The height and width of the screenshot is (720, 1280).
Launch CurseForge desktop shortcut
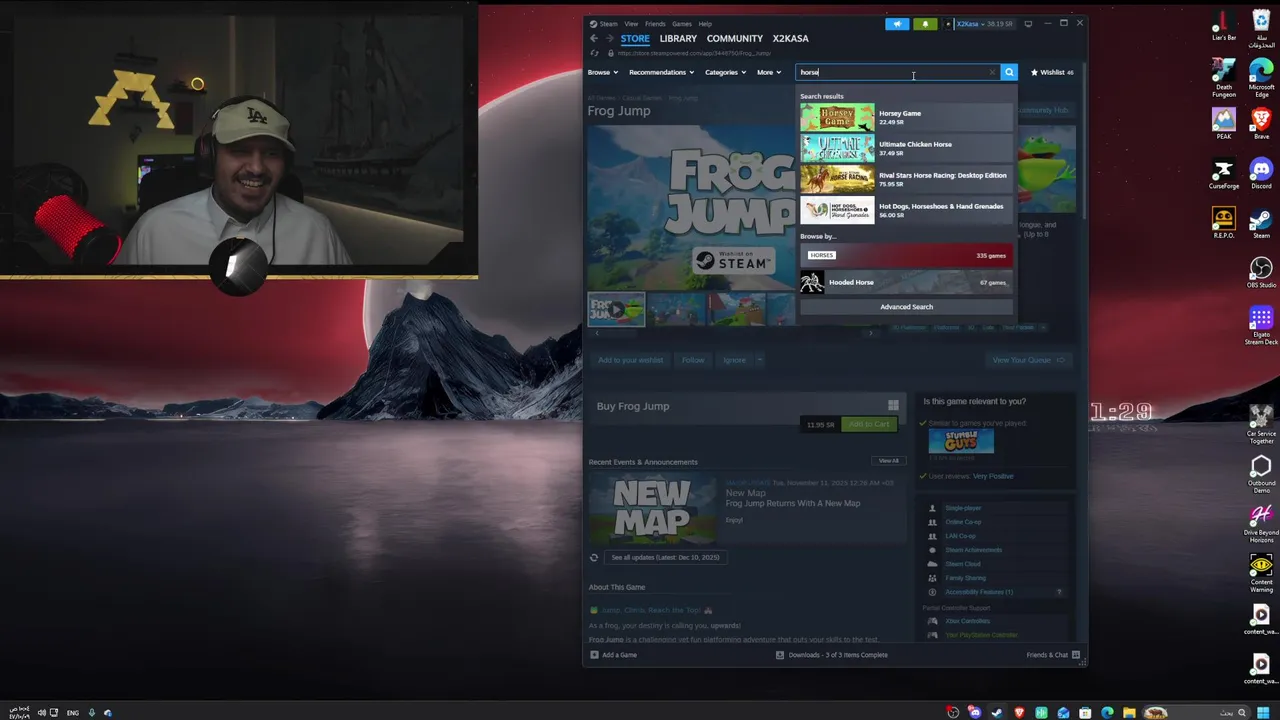tap(1224, 174)
